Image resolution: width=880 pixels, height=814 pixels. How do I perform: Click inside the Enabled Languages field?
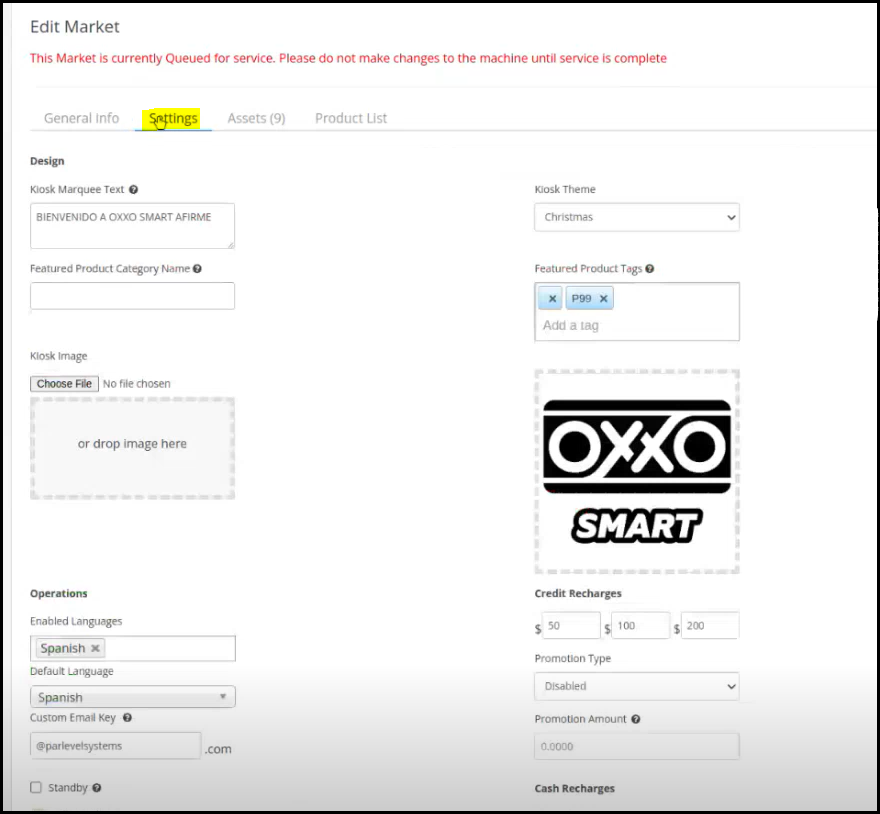click(x=132, y=648)
